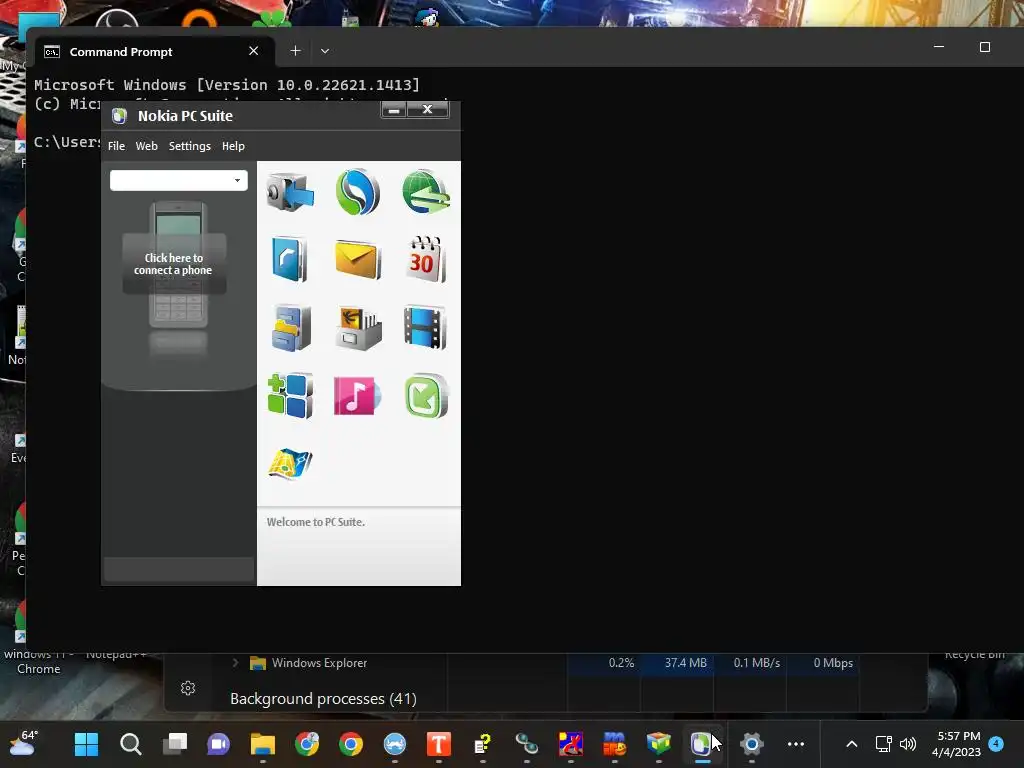The height and width of the screenshot is (768, 1024).
Task: Add a new terminal tab
Action: (295, 50)
